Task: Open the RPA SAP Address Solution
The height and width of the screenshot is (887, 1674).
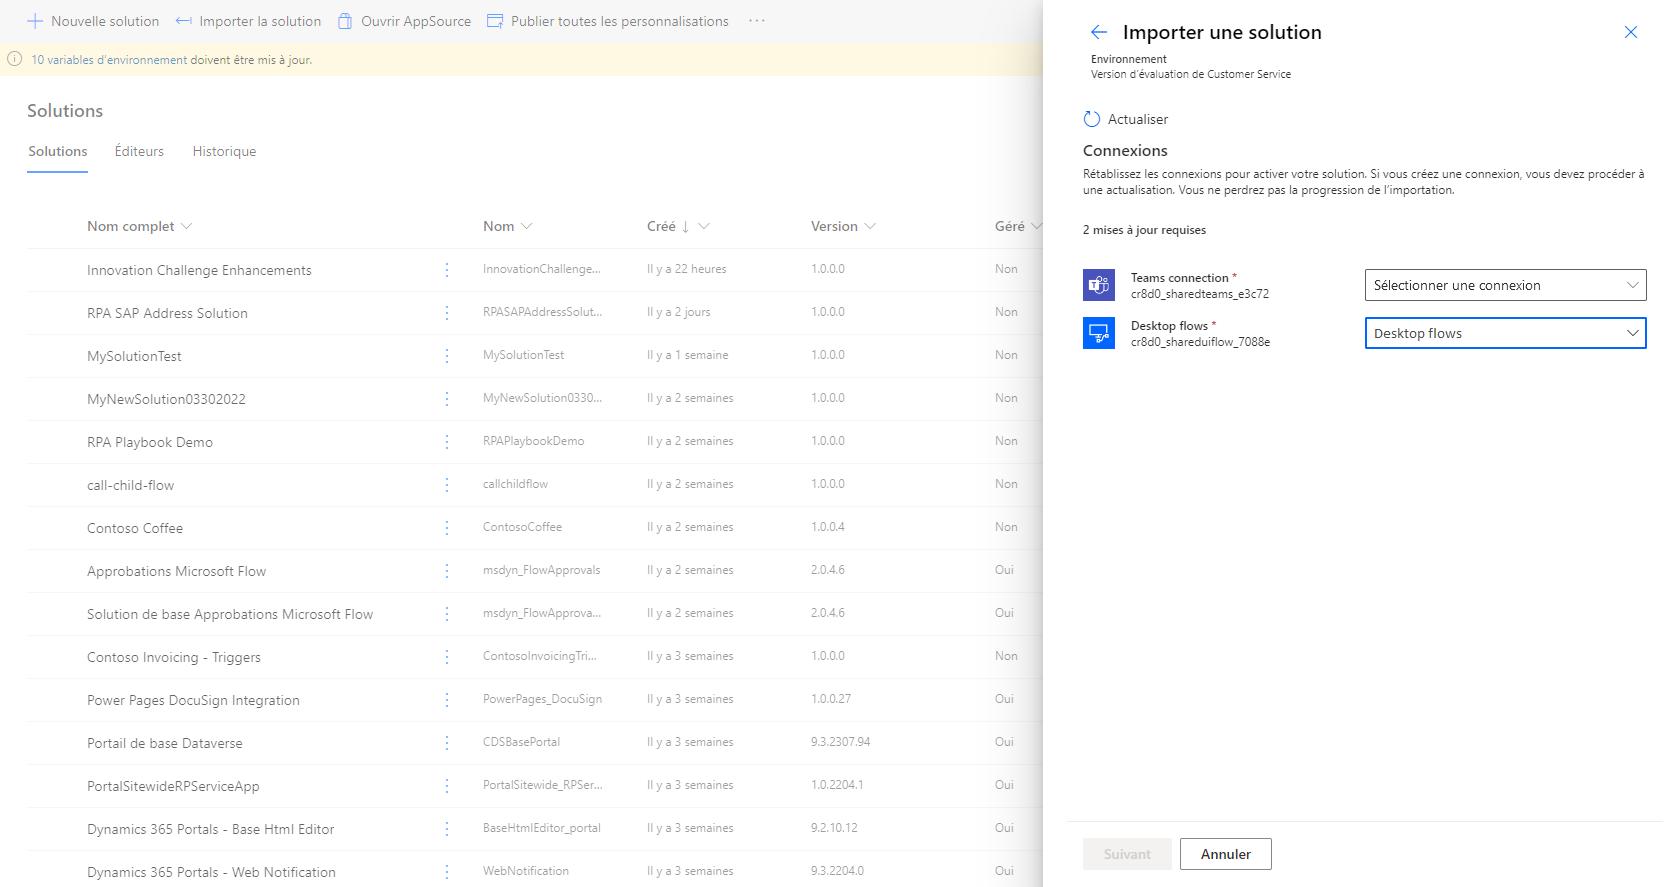Action: (x=167, y=313)
